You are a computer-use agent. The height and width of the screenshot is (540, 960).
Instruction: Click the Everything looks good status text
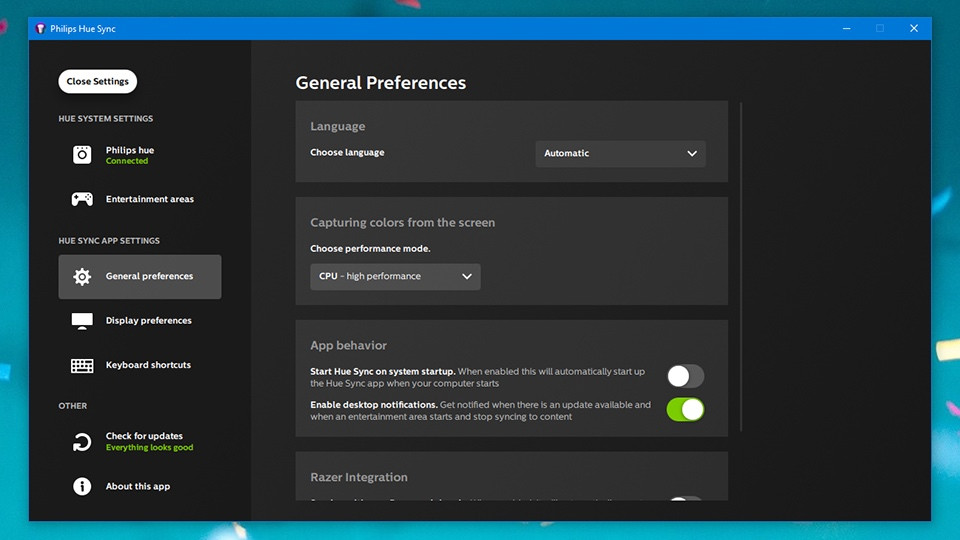pos(149,448)
